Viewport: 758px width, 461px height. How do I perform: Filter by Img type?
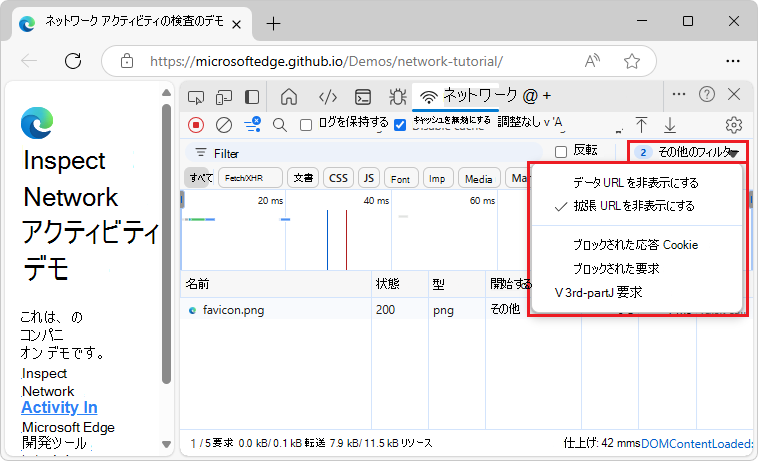[437, 178]
